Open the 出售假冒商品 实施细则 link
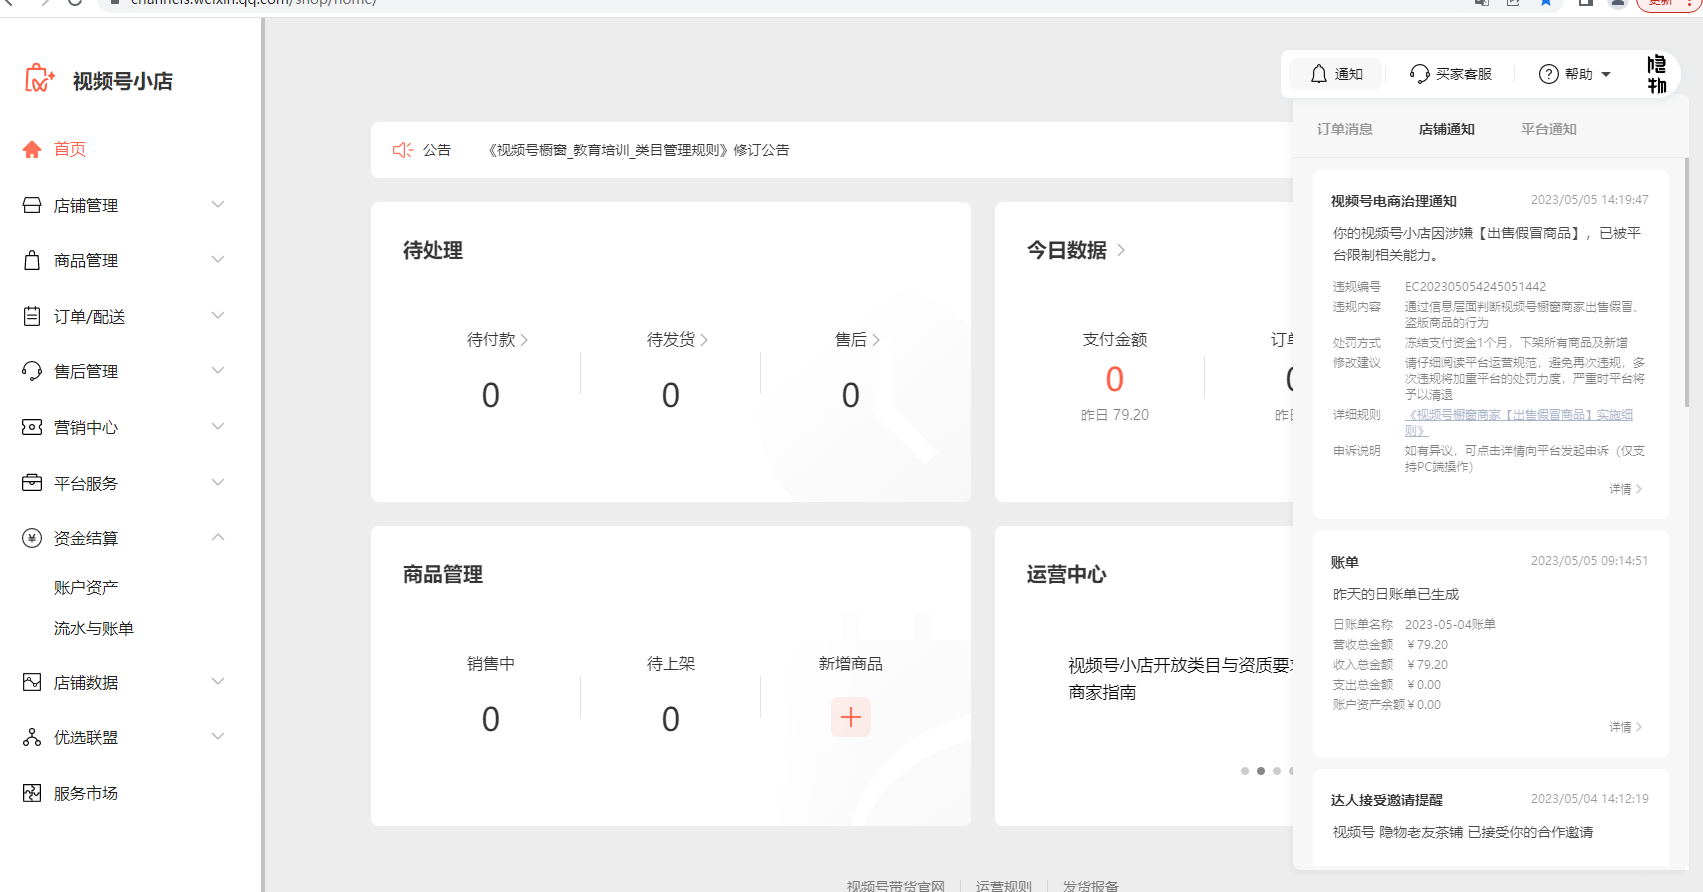The width and height of the screenshot is (1703, 892). 1518,422
